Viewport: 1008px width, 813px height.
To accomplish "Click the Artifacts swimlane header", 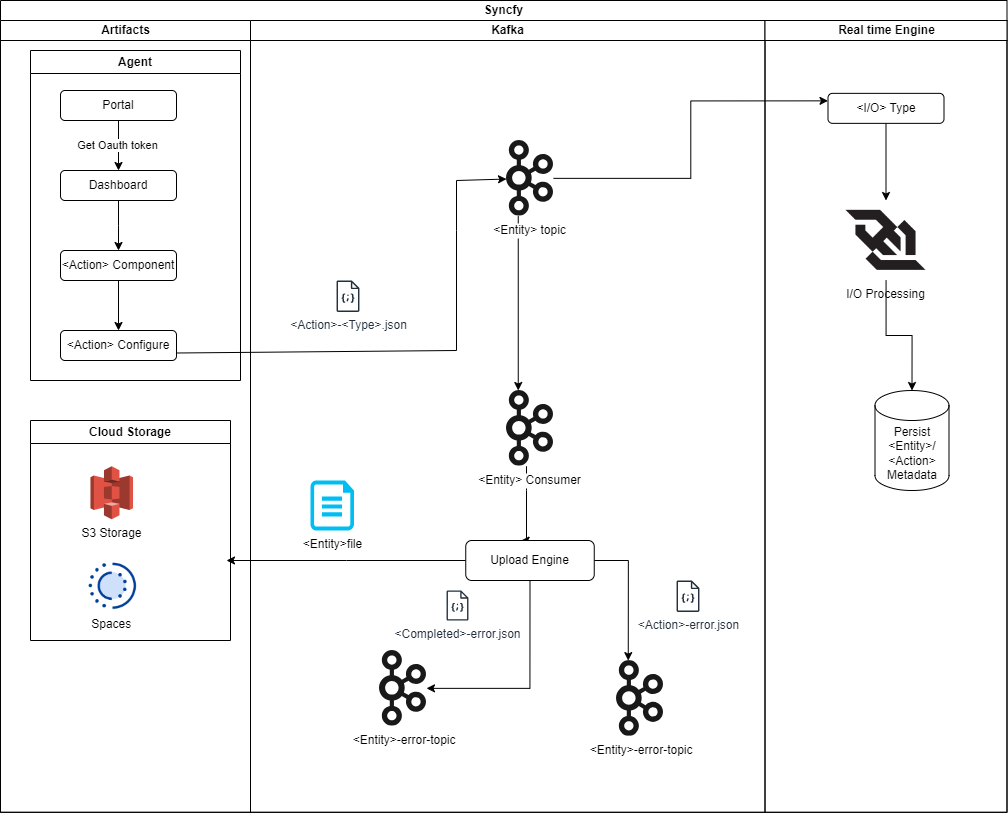I will [125, 30].
